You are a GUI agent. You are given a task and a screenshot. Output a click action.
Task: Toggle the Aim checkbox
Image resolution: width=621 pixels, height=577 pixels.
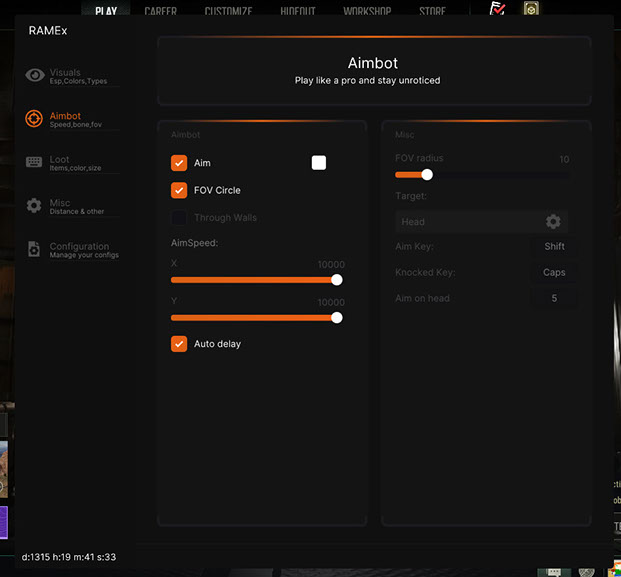point(179,163)
